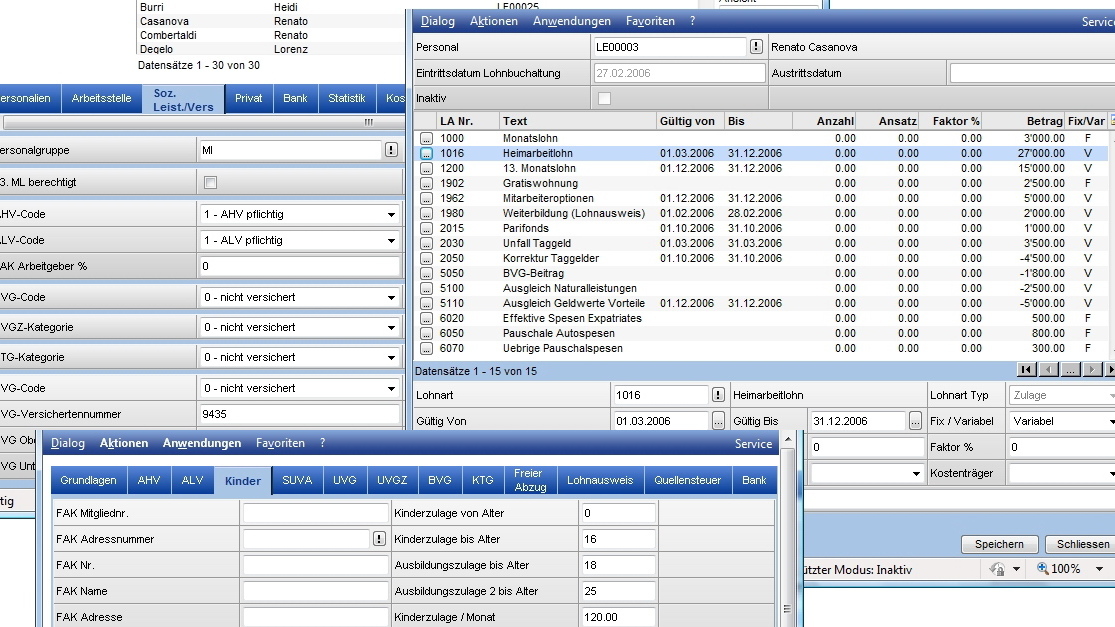The width and height of the screenshot is (1115, 627).
Task: Open the row detail button for 5100 Ausgleich Naturalleistungen
Action: (426, 289)
